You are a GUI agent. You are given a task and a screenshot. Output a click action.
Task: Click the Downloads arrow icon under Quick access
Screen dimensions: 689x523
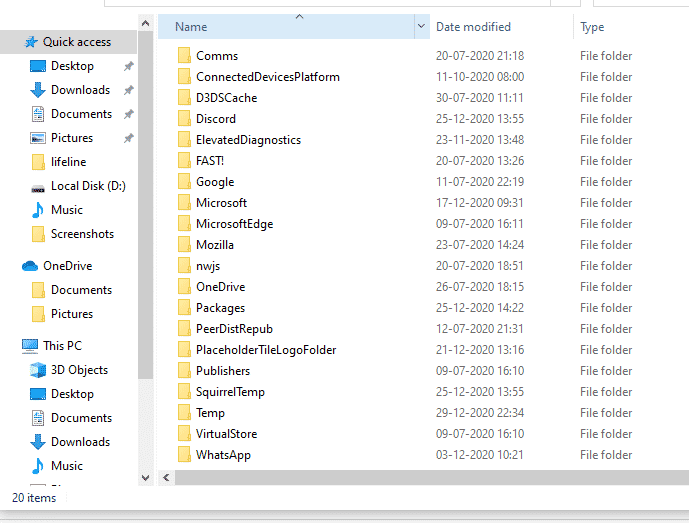click(38, 90)
